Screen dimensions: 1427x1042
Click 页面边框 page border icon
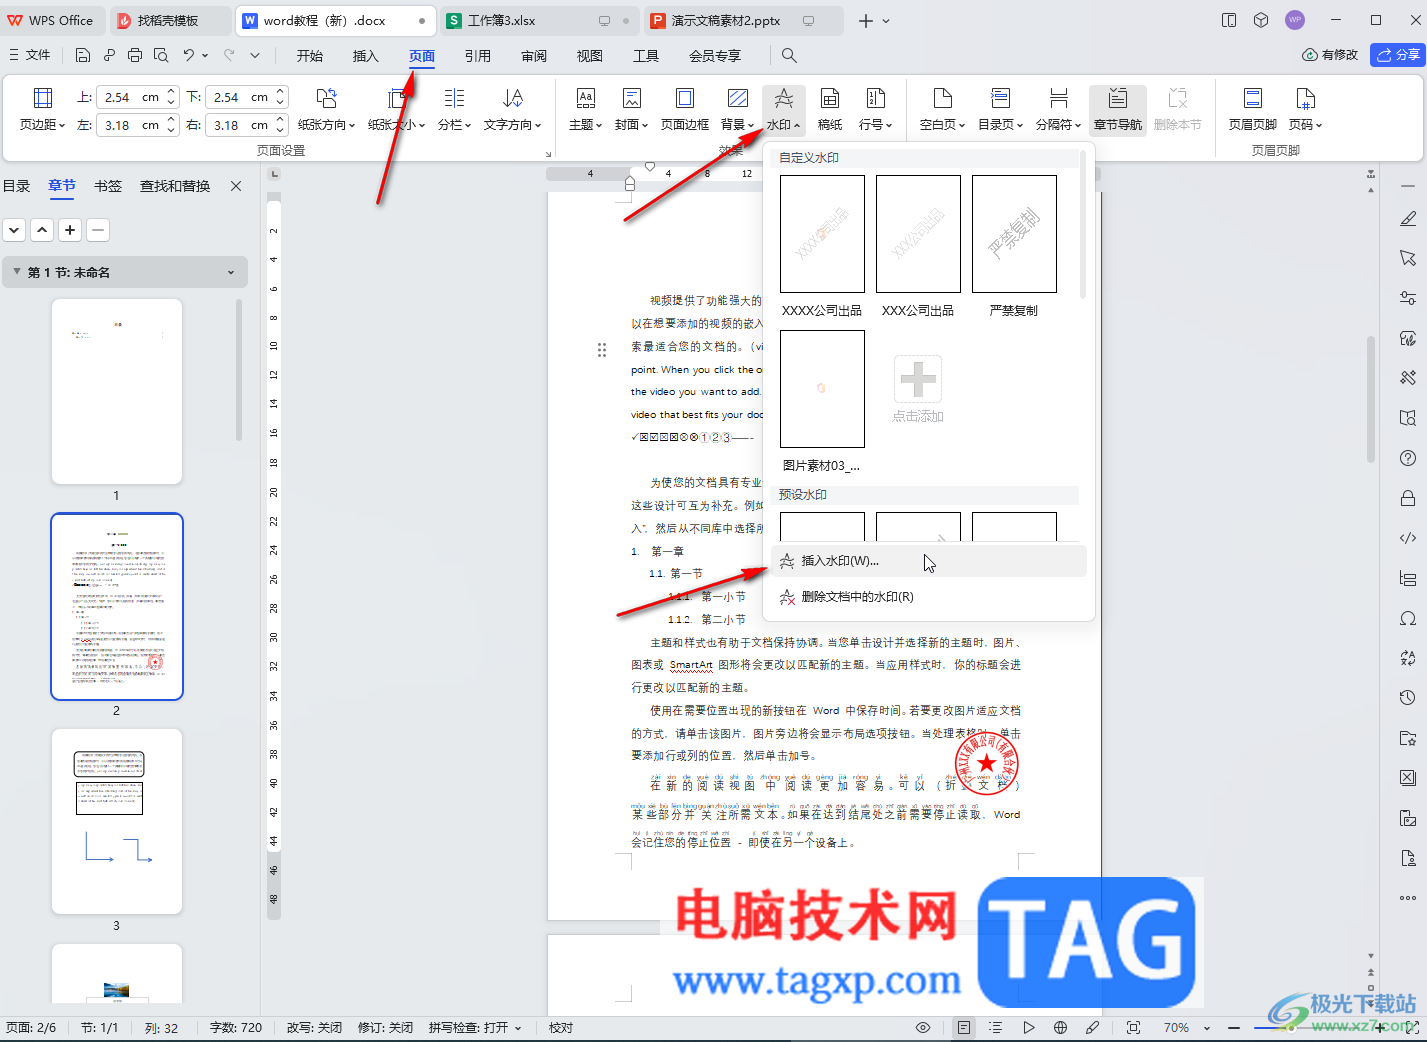[x=685, y=109]
